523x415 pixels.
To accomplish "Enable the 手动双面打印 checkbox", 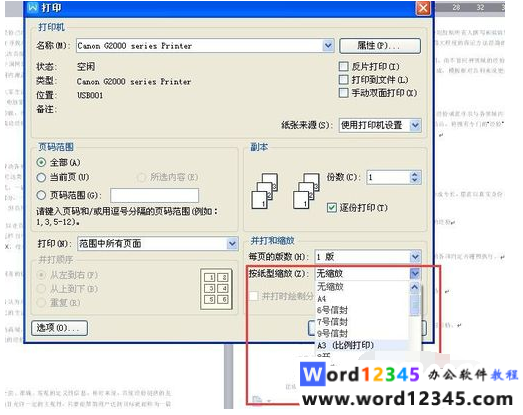I will (x=343, y=93).
